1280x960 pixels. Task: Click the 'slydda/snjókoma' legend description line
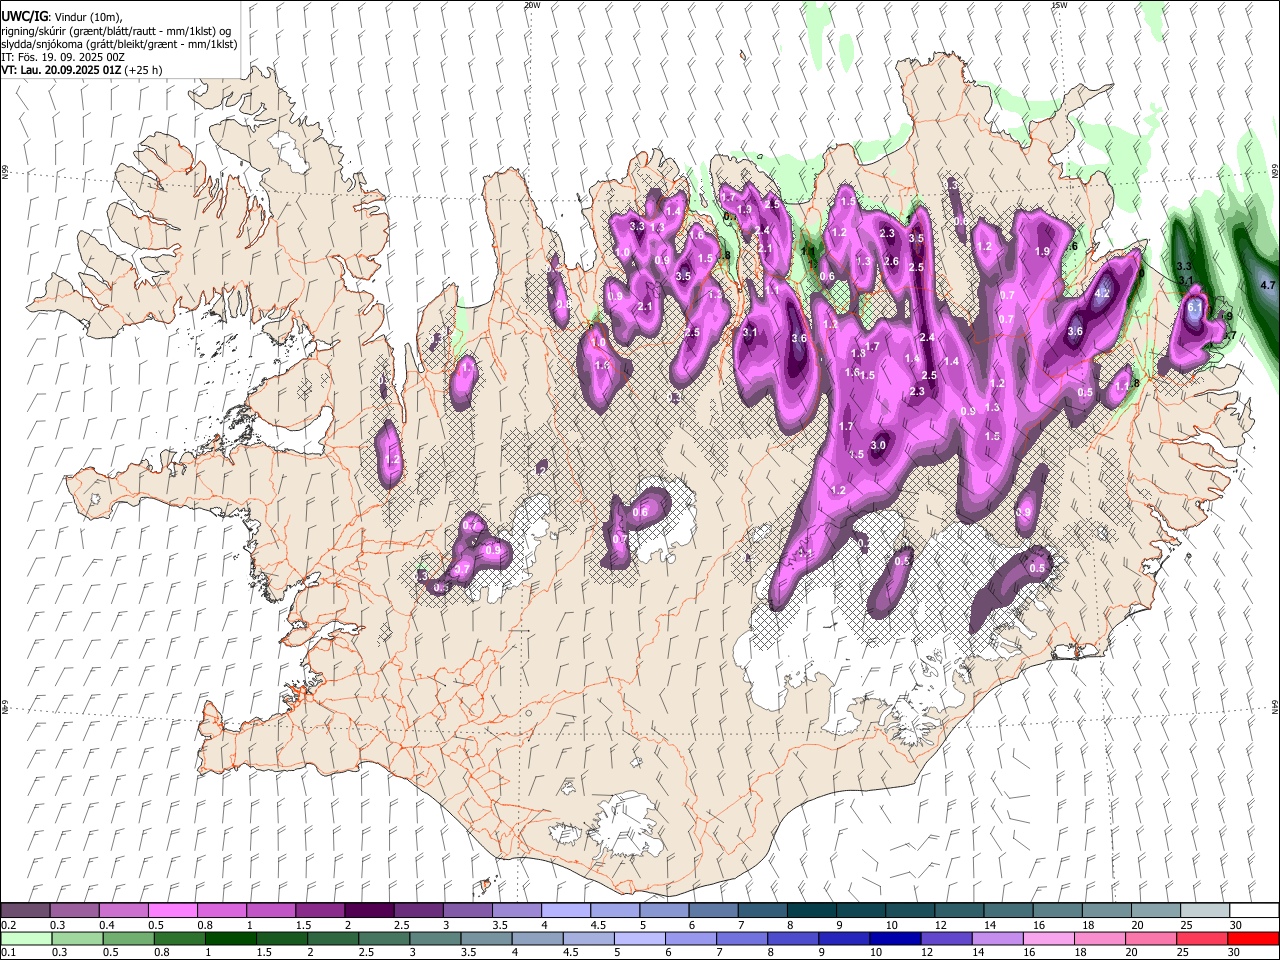pos(119,44)
